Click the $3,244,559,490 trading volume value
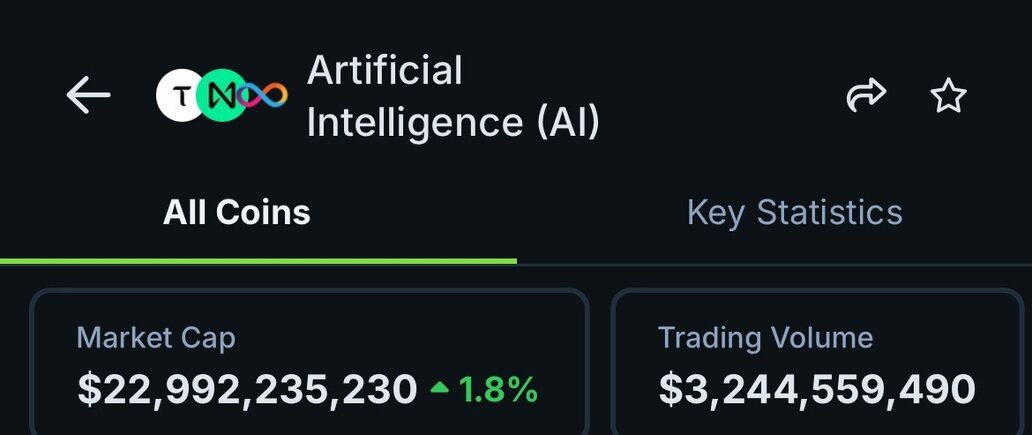1032x435 pixels. 817,389
